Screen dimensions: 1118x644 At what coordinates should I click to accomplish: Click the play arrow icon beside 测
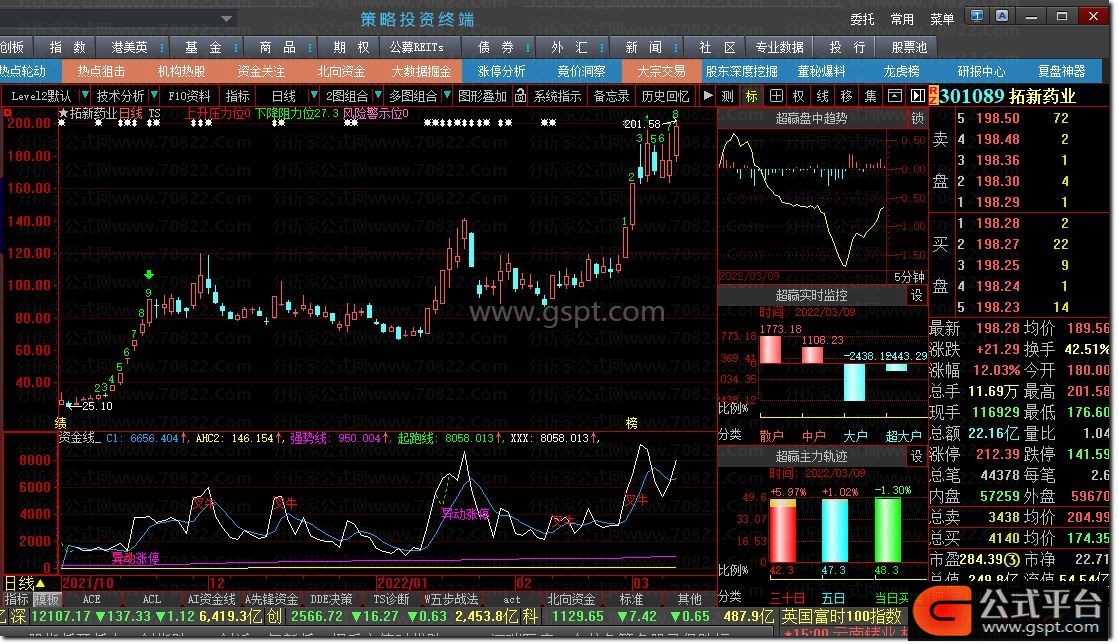707,95
